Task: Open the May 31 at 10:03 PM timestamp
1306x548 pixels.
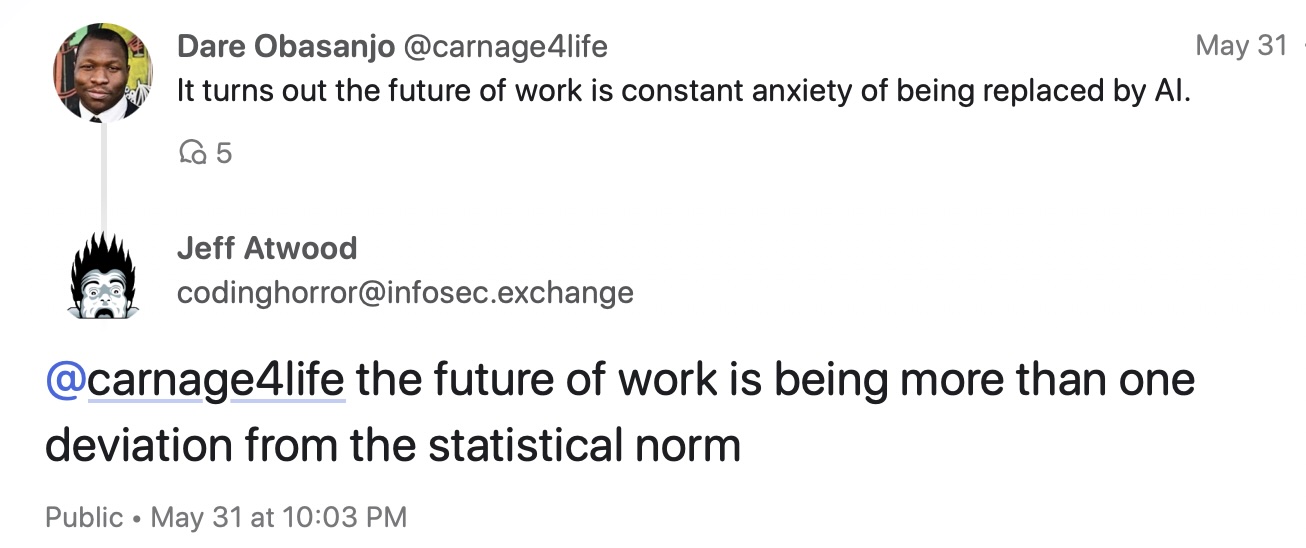Action: 279,517
